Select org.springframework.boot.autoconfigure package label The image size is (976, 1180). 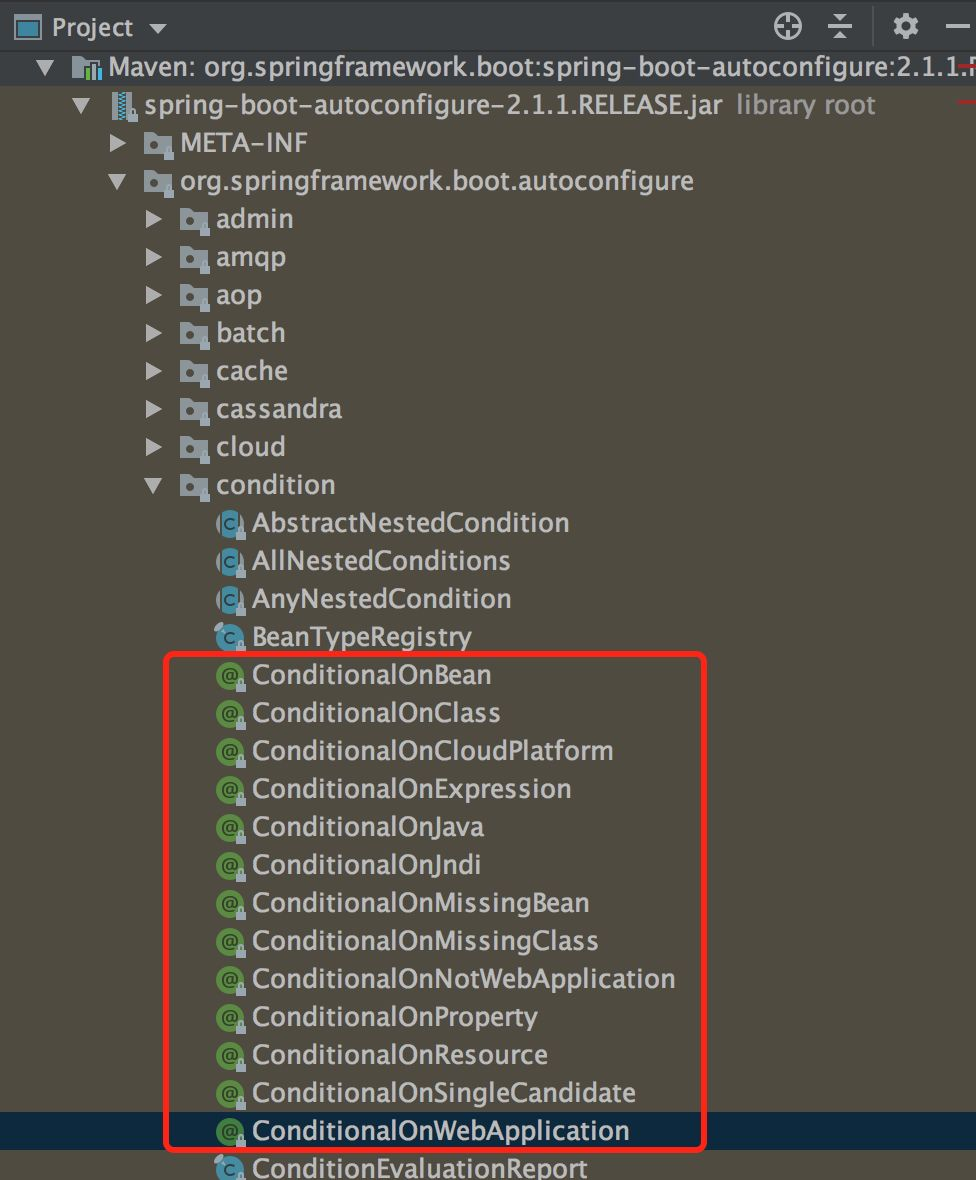pyautogui.click(x=436, y=181)
